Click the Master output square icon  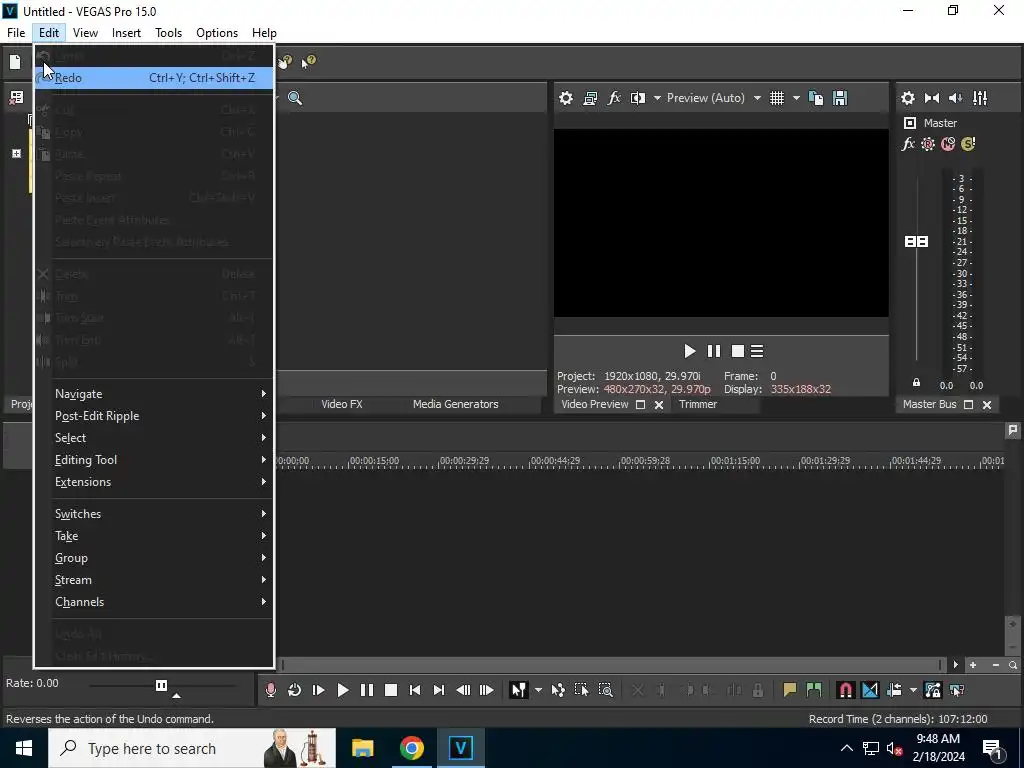tap(910, 123)
